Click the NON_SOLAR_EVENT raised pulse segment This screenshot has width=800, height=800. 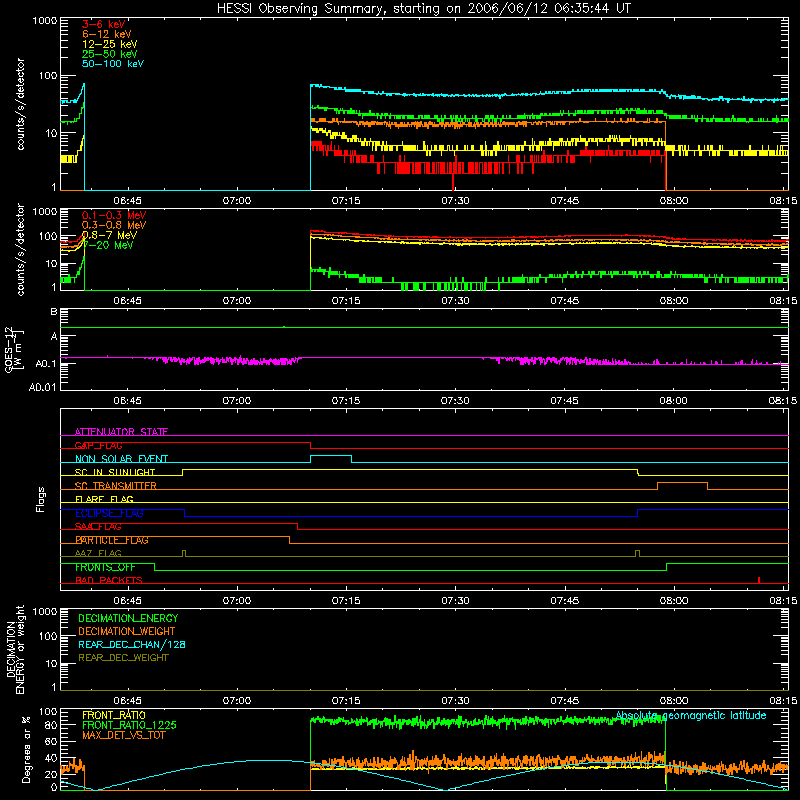(x=331, y=456)
